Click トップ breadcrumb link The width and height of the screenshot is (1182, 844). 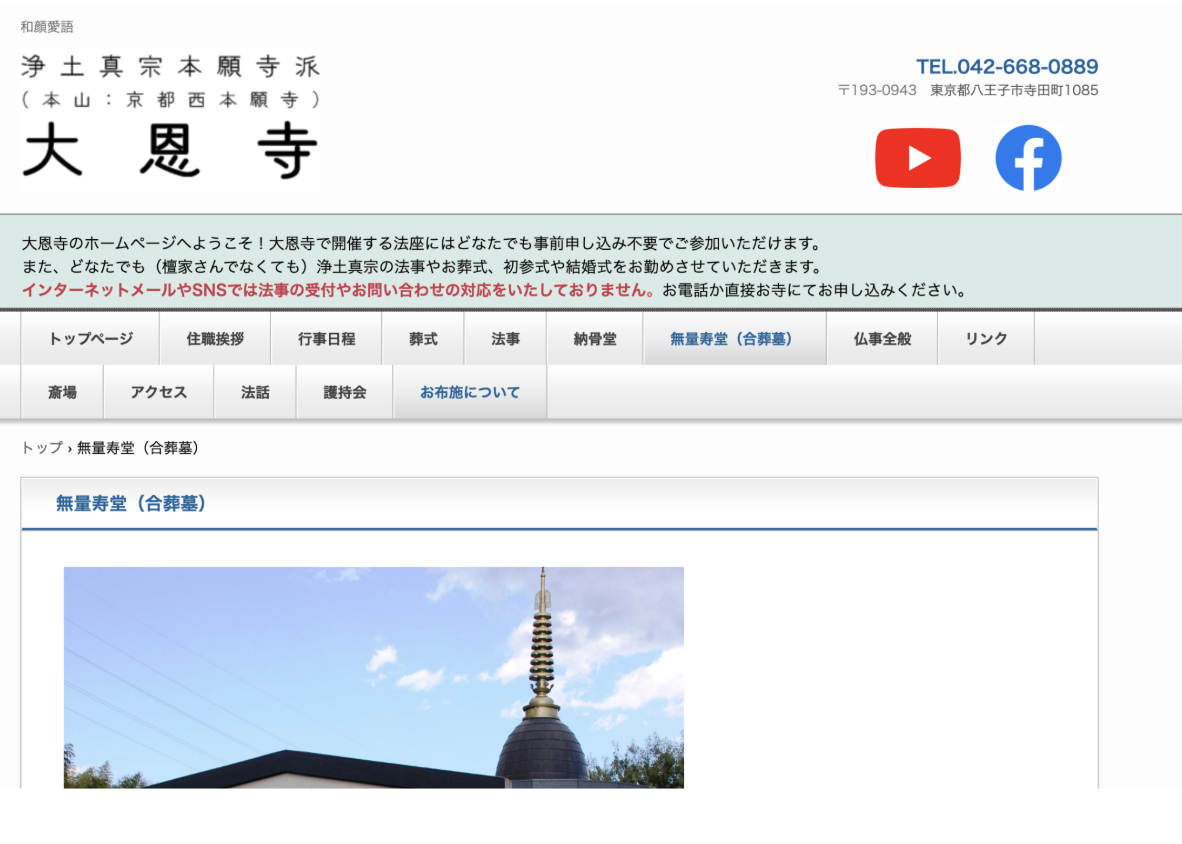[41, 448]
